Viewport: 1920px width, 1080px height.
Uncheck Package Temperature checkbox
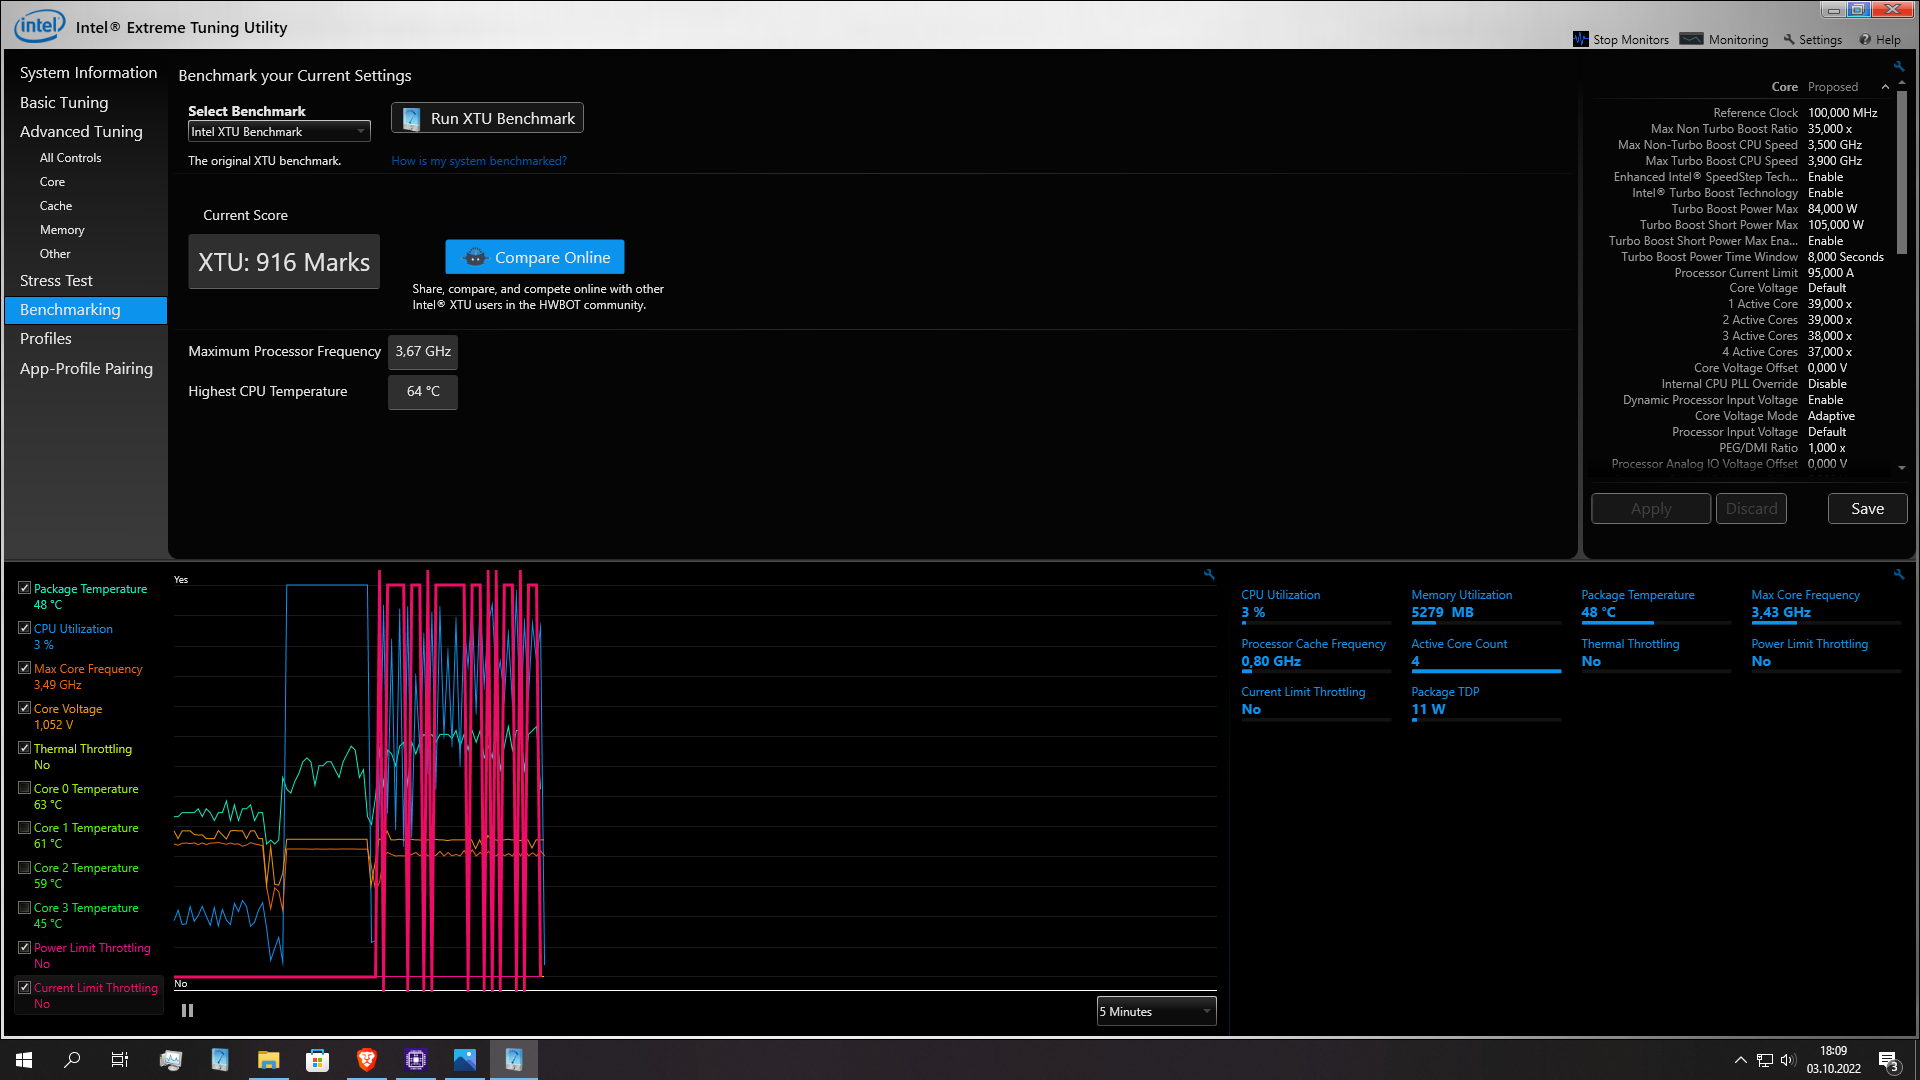click(25, 589)
